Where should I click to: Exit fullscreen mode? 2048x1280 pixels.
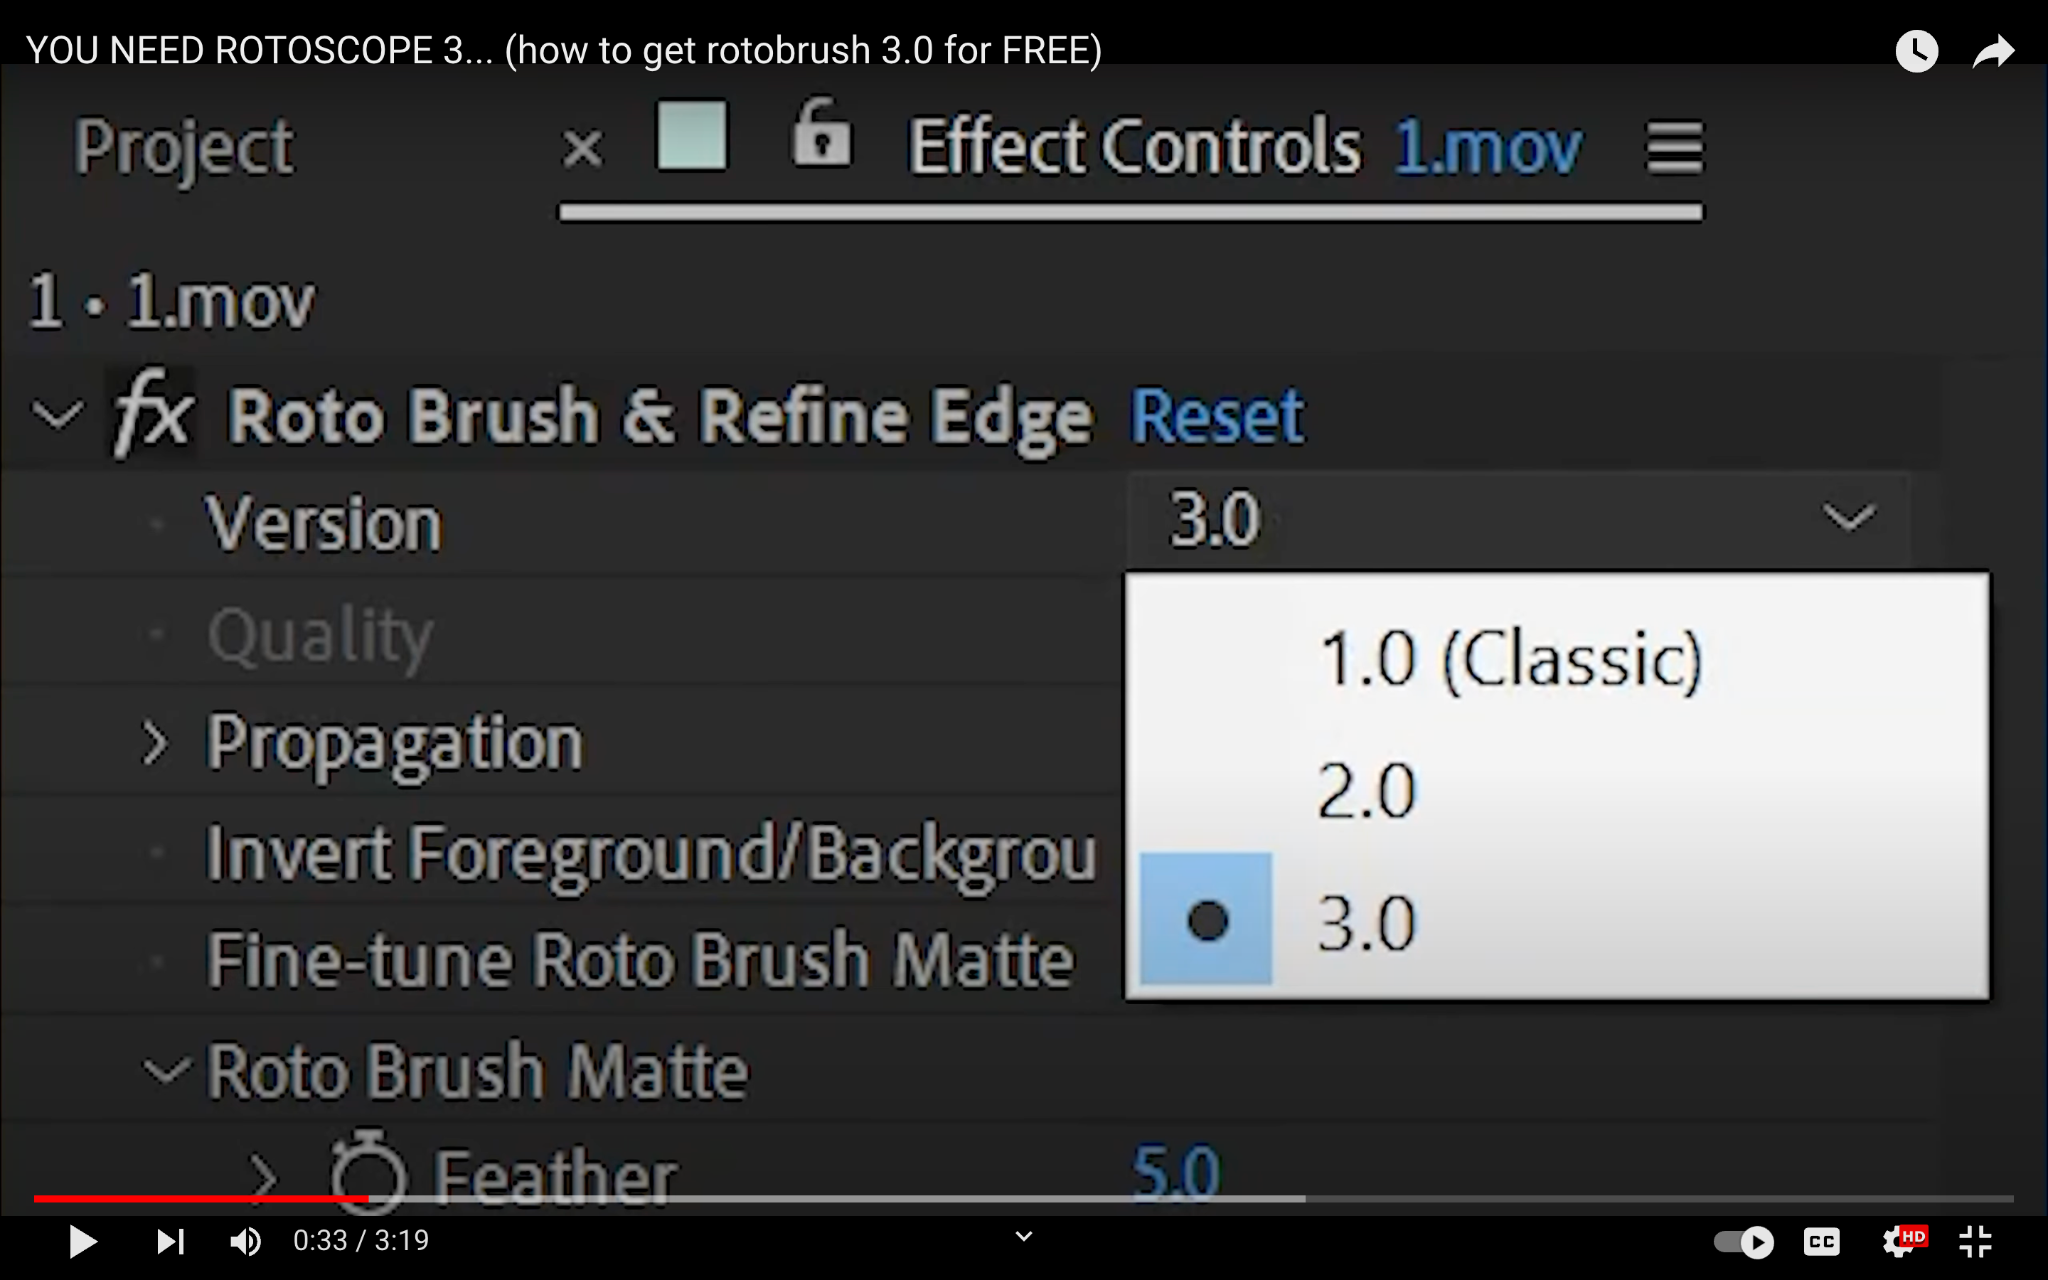[x=1975, y=1242]
